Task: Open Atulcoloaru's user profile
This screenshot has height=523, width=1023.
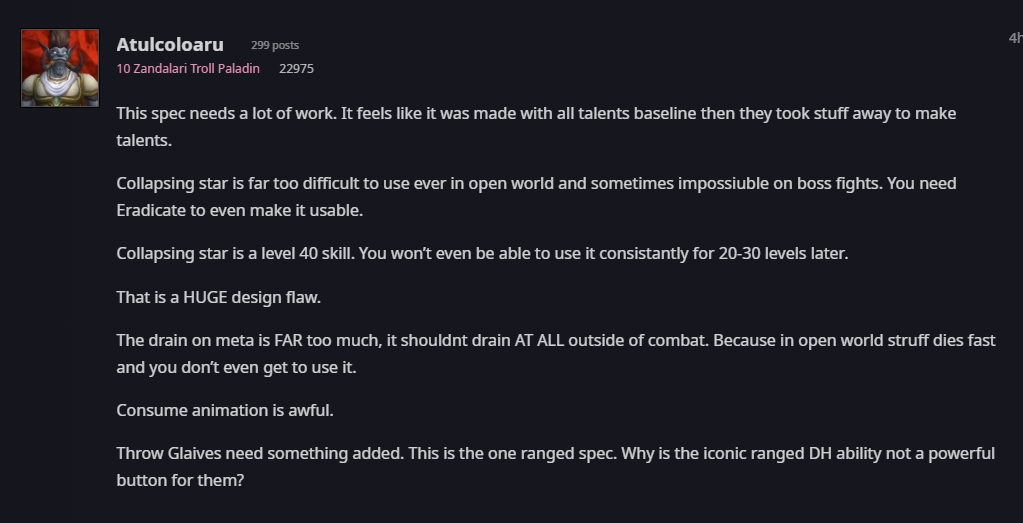Action: [x=169, y=45]
